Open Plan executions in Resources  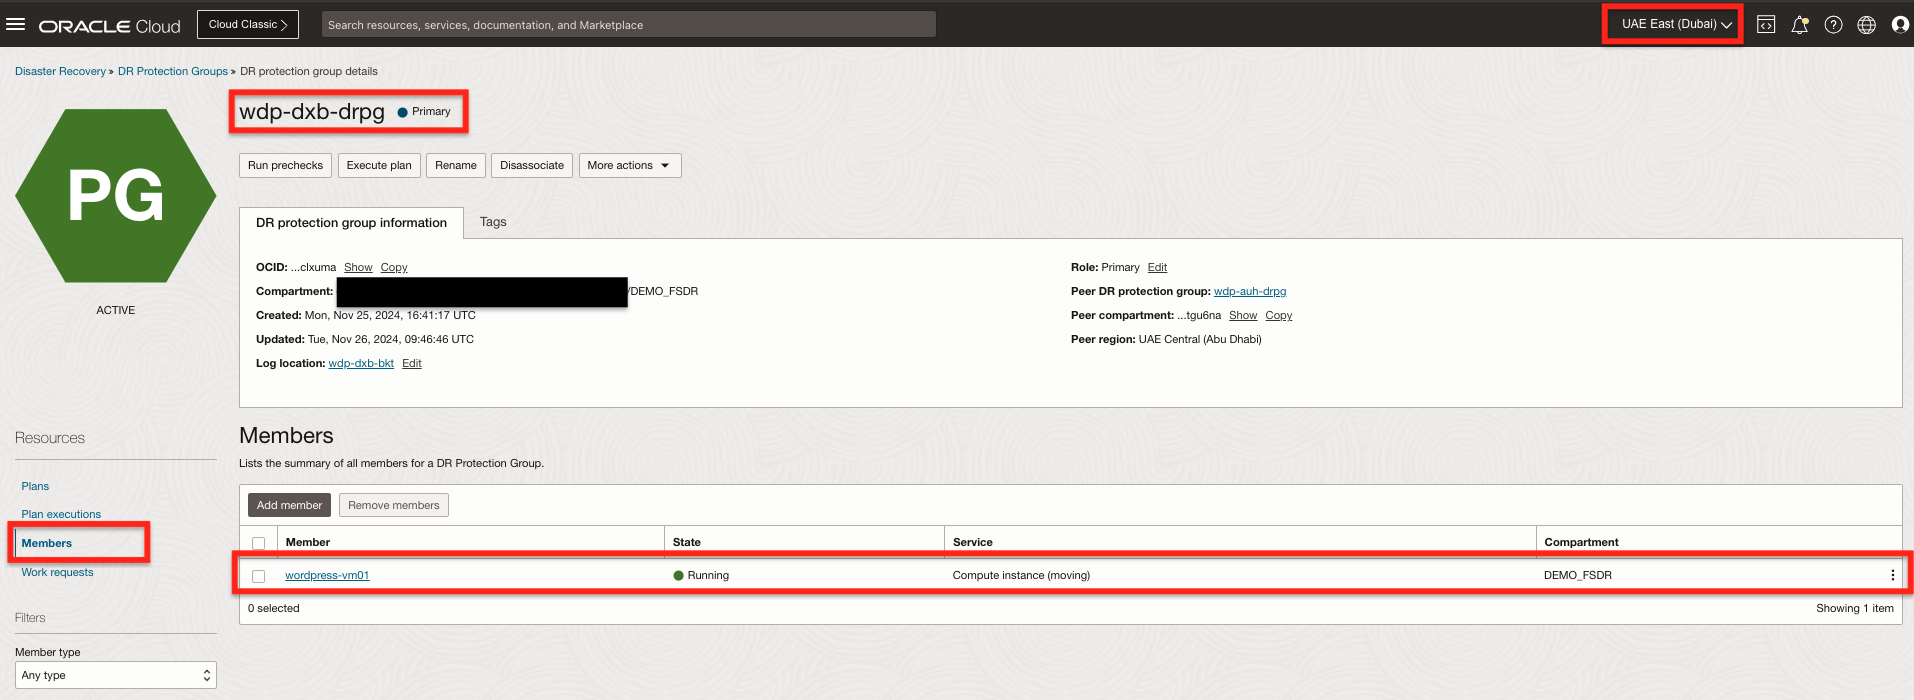pyautogui.click(x=61, y=514)
